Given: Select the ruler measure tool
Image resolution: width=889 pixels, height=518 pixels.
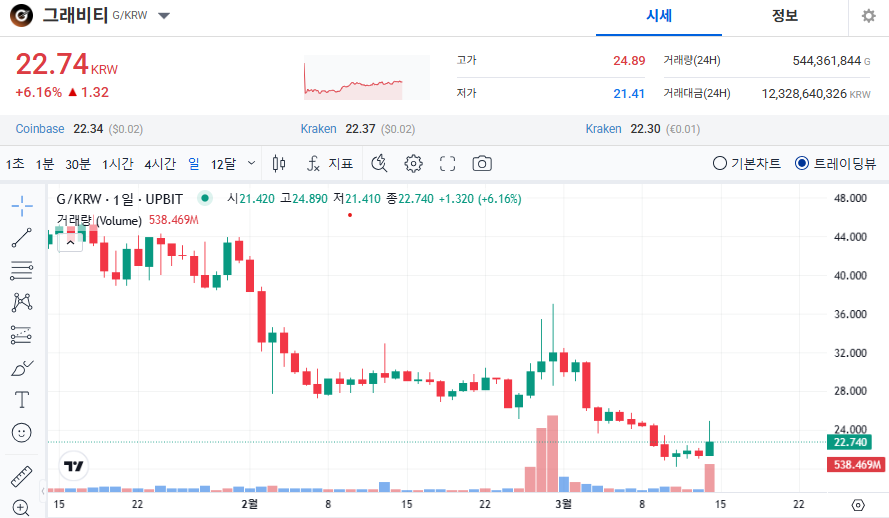Looking at the screenshot, I should pyautogui.click(x=22, y=477).
